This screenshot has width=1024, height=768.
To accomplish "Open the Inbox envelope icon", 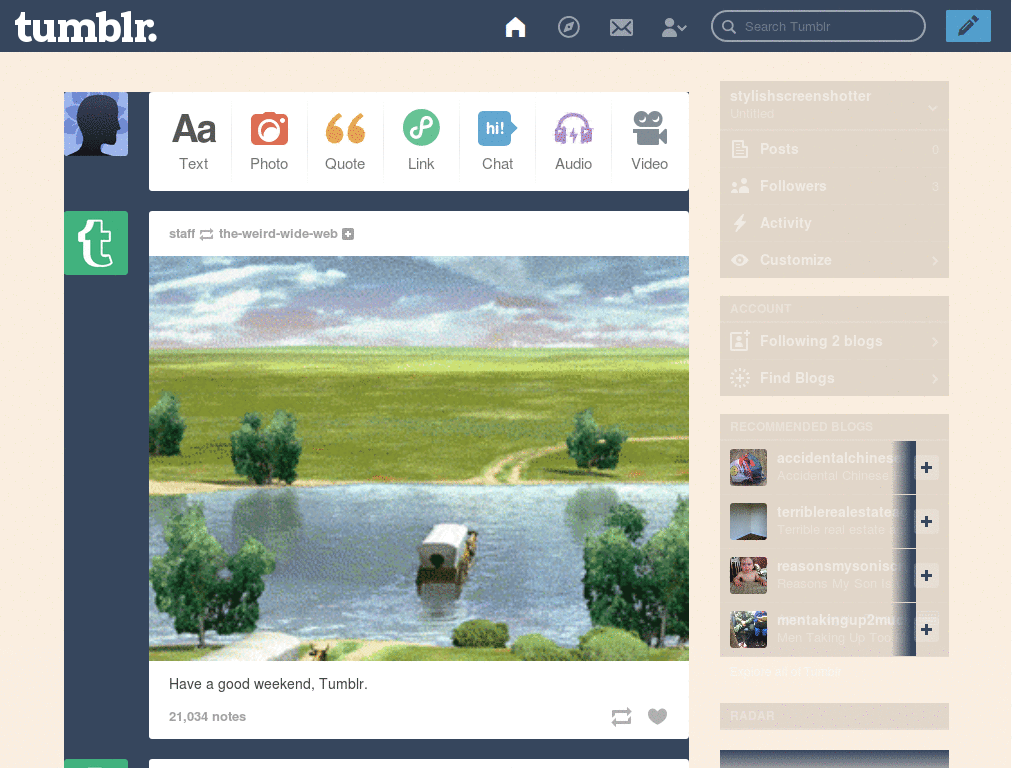I will point(621,27).
